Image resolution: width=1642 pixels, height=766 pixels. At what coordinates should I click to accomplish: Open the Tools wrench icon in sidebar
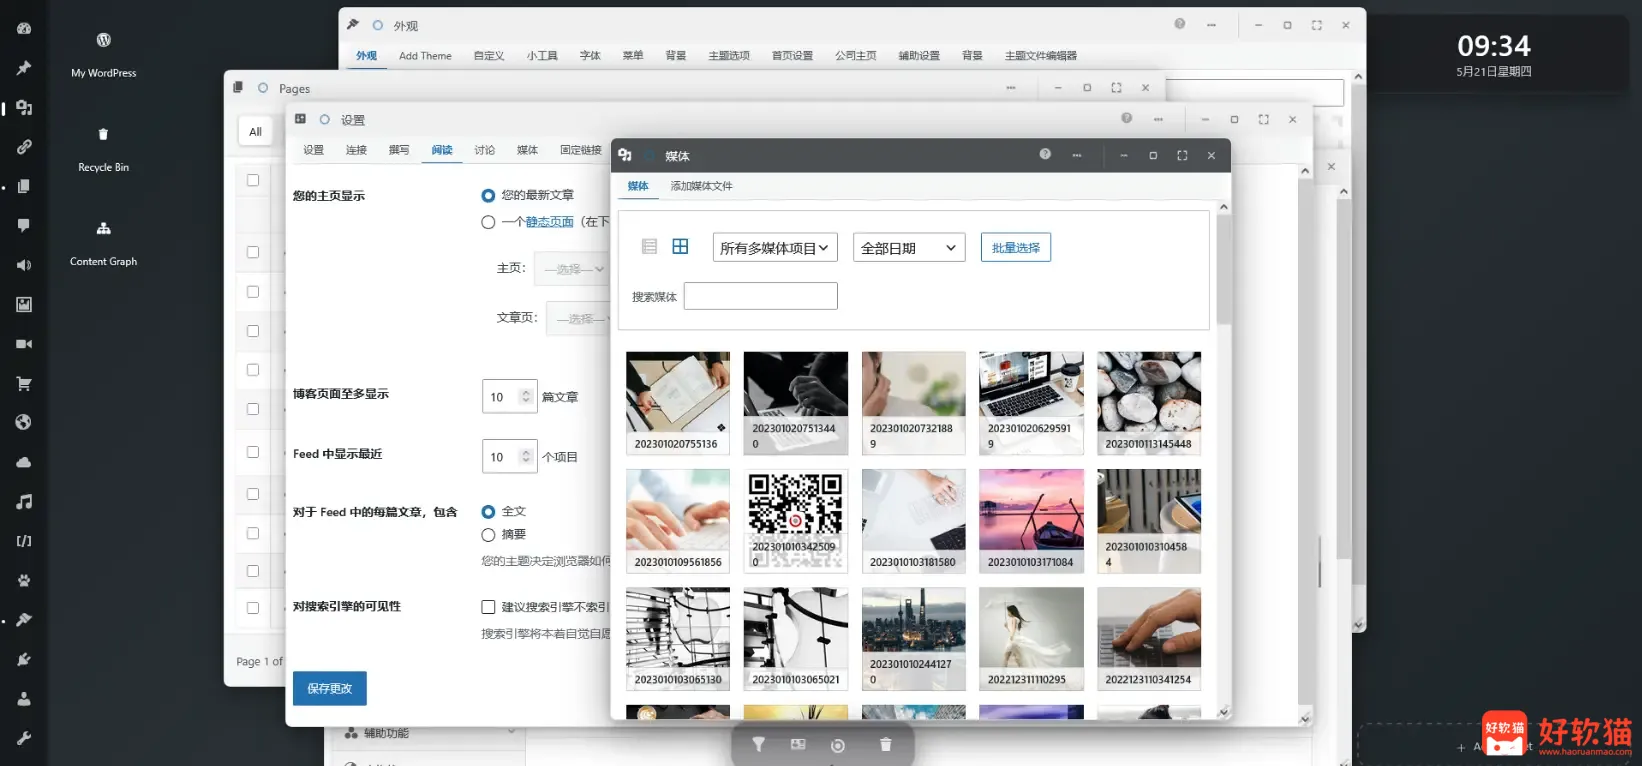pos(24,738)
